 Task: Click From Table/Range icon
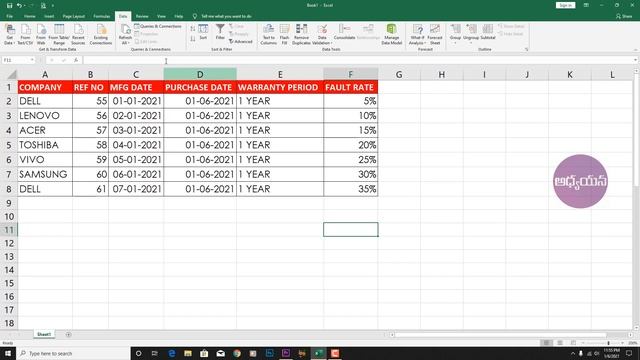click(59, 35)
